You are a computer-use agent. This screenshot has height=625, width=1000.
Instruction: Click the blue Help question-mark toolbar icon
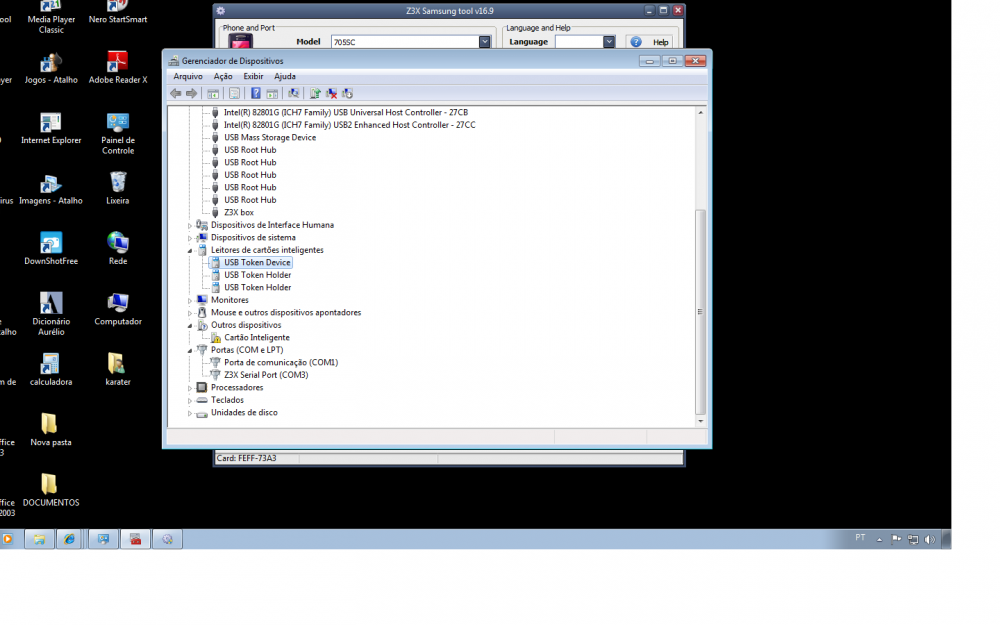tap(256, 94)
